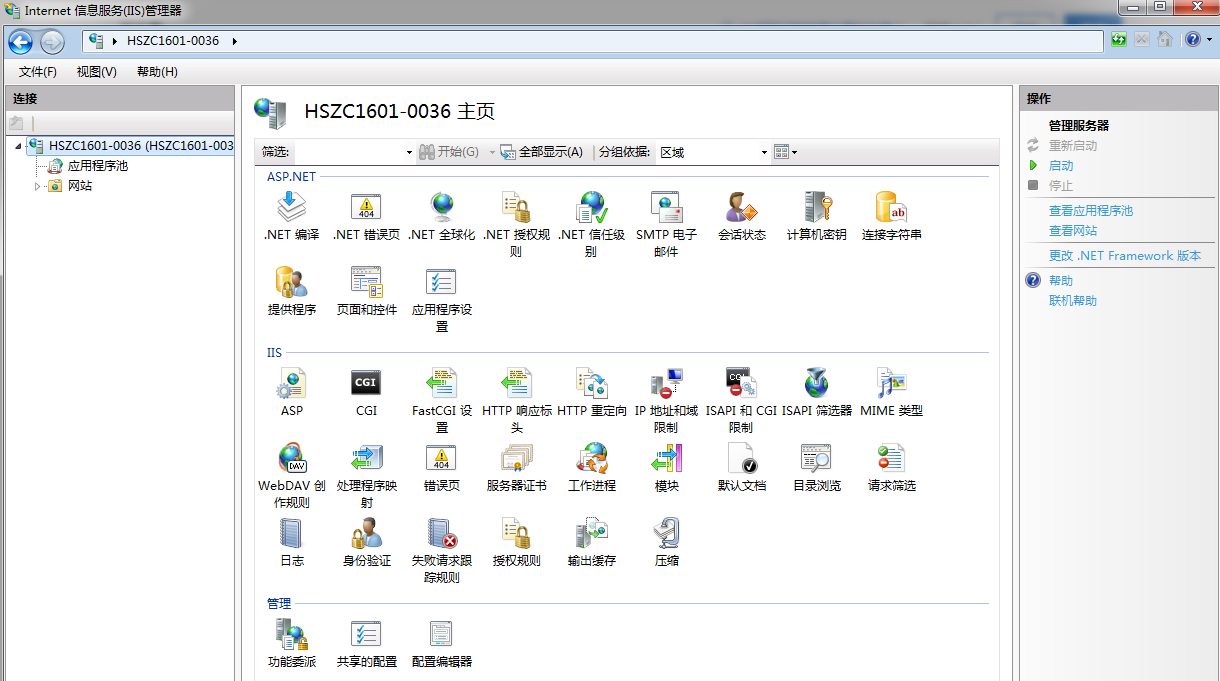Click 更改 .NET Framework 版本 link
The height and width of the screenshot is (681, 1220).
point(1125,256)
